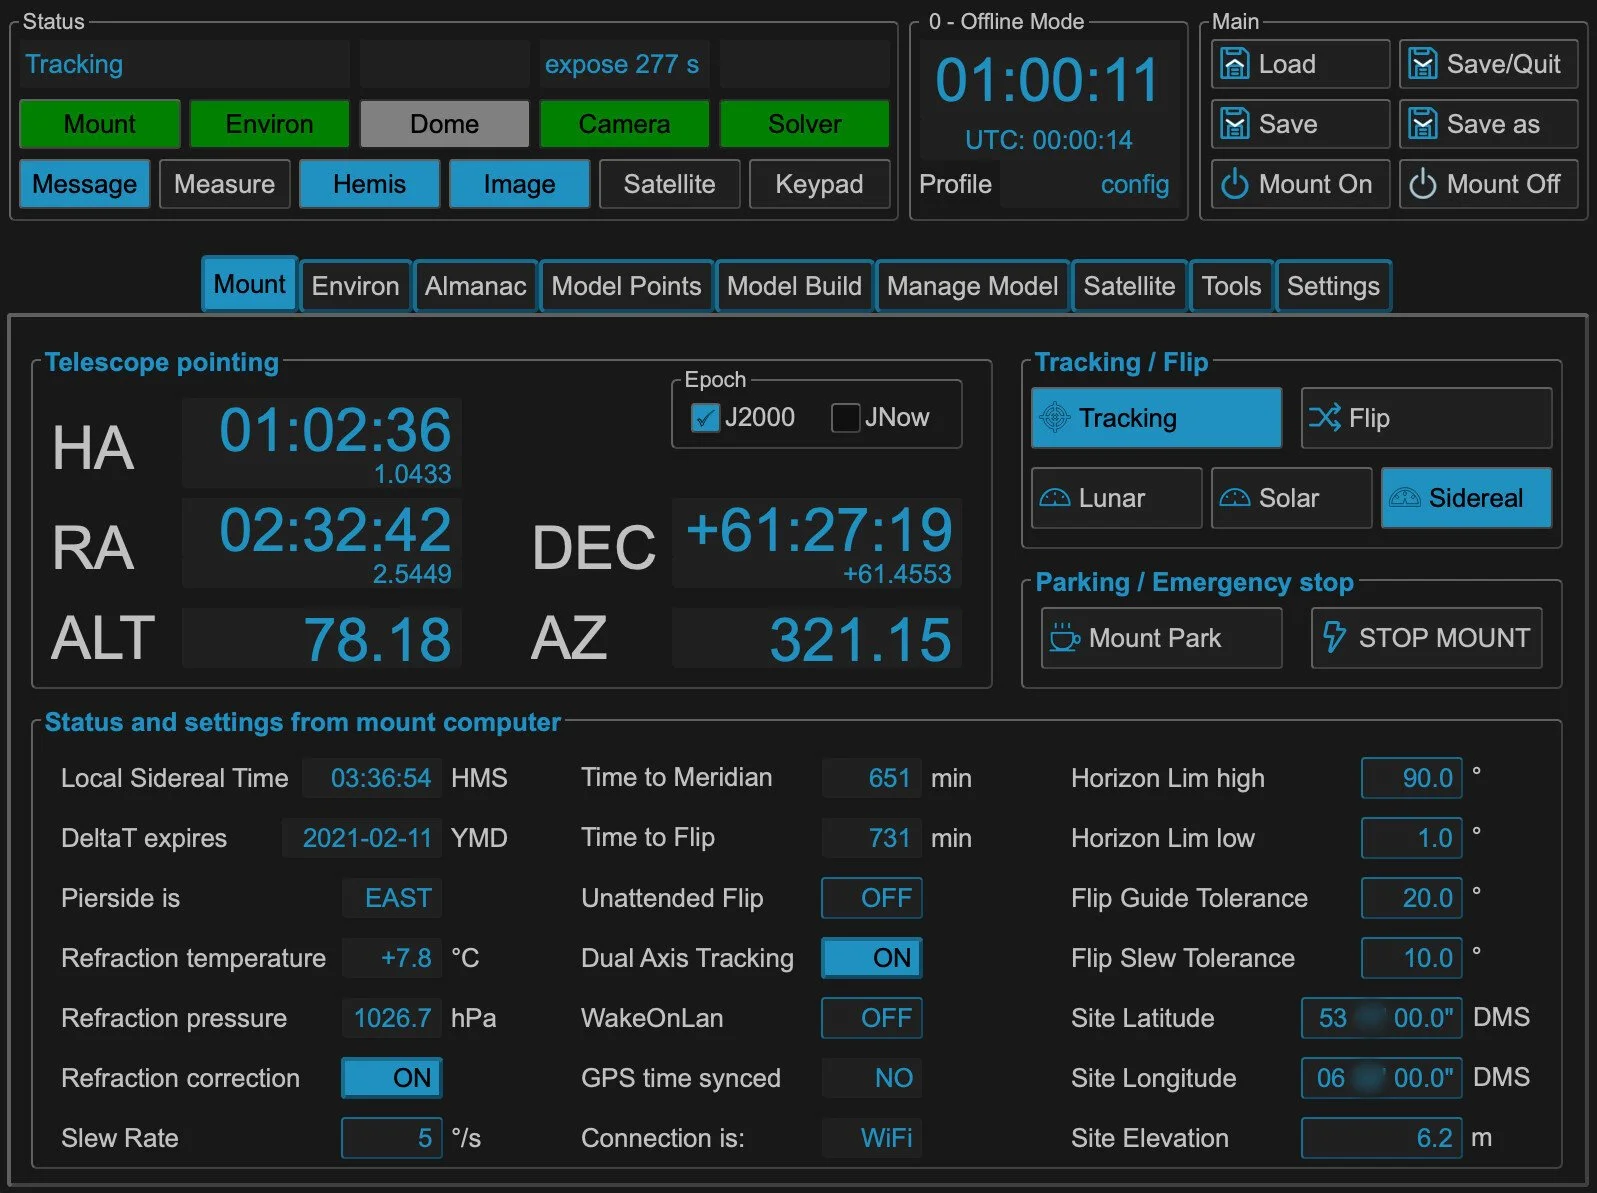Click the Save as disk icon

(1423, 124)
